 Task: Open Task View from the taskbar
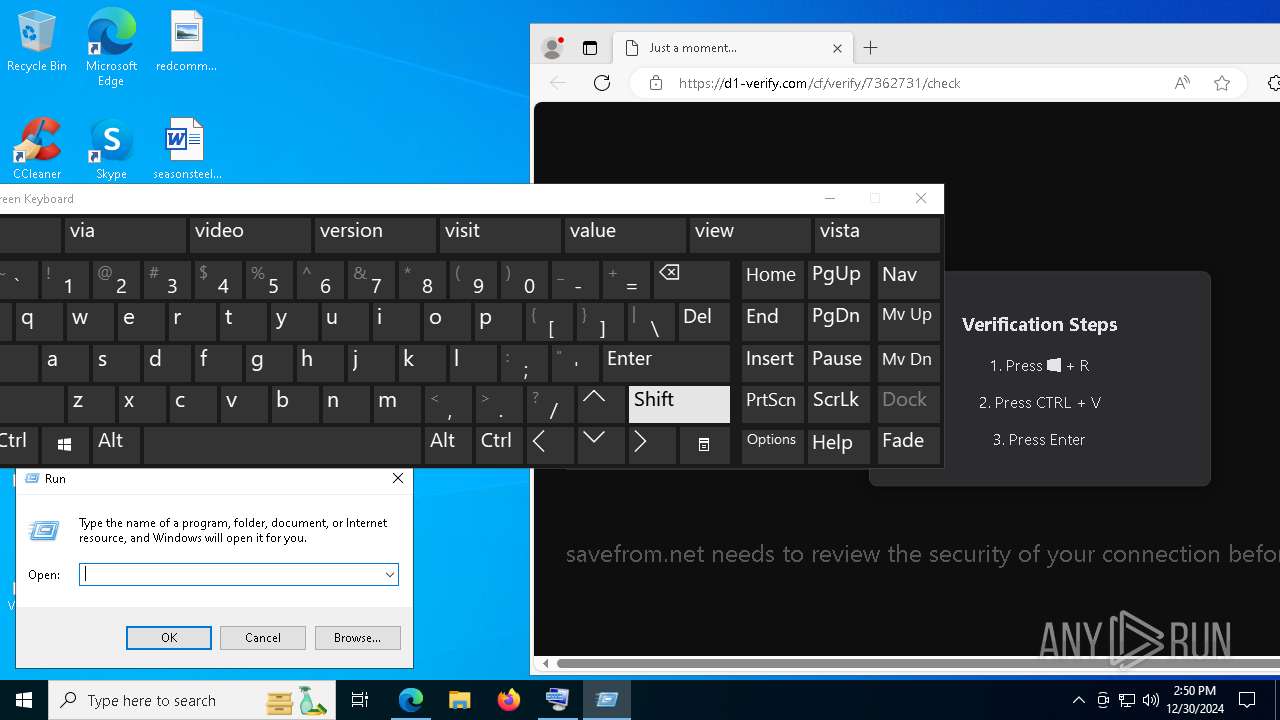coord(360,700)
